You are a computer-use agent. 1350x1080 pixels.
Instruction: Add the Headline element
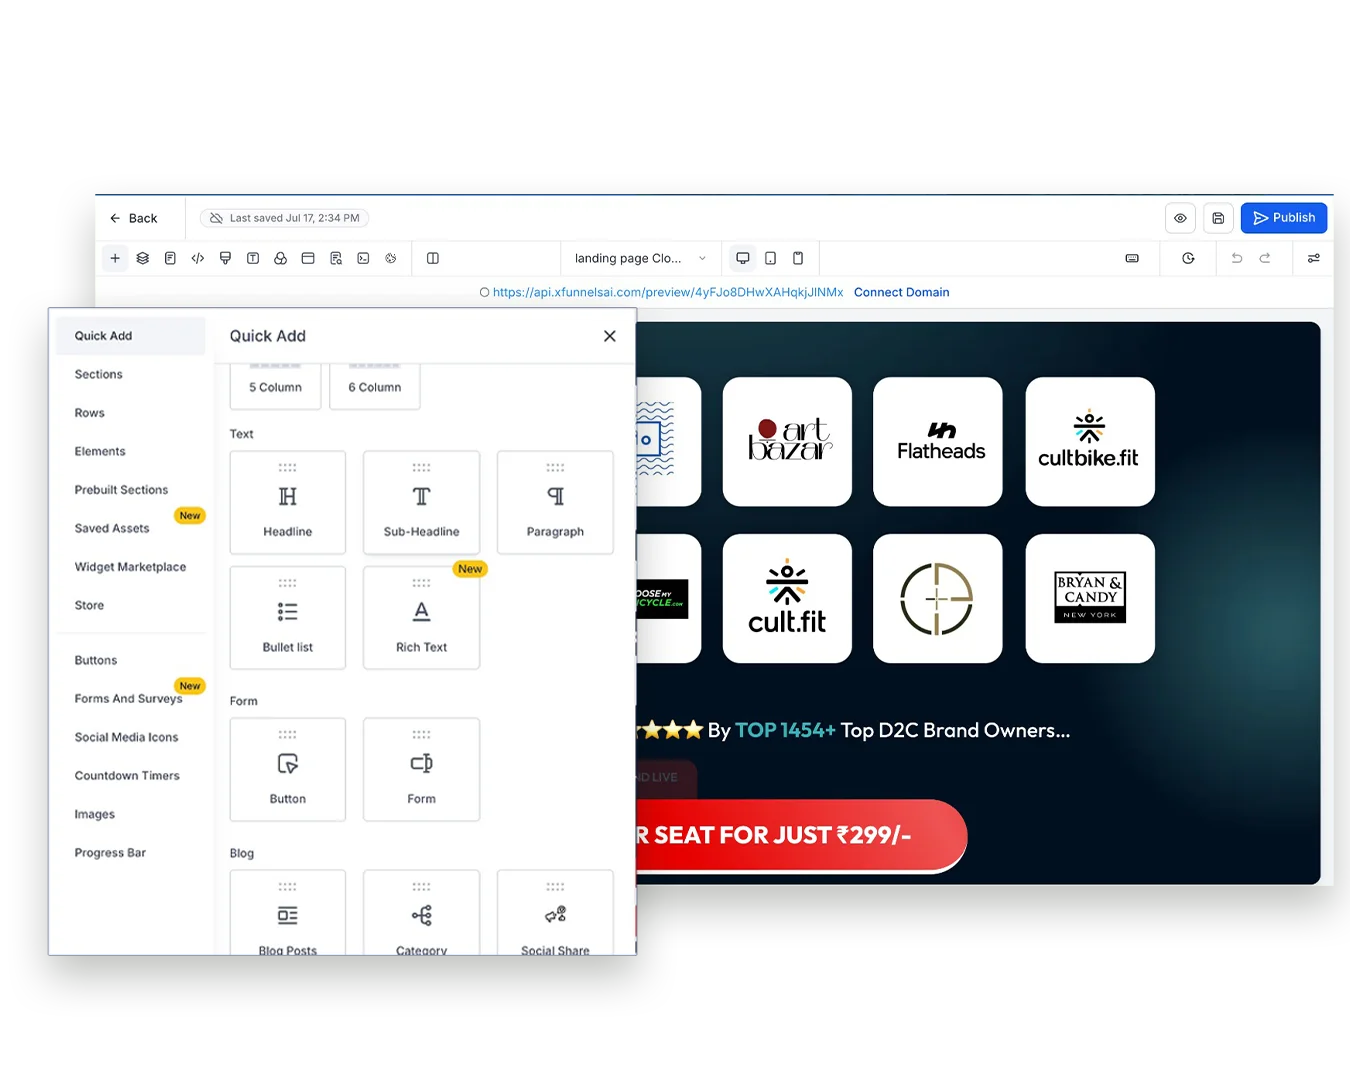point(288,502)
